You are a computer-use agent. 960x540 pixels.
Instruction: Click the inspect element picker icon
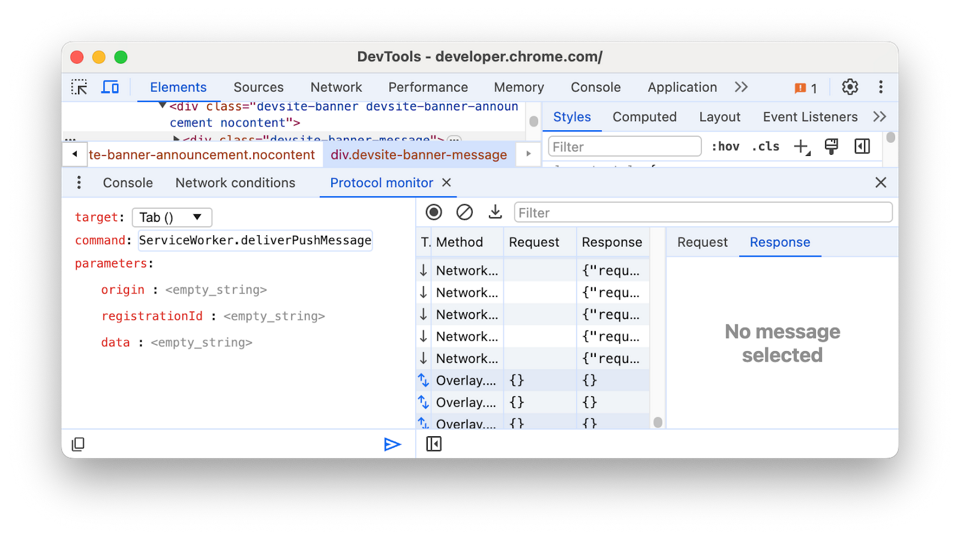[x=79, y=88]
